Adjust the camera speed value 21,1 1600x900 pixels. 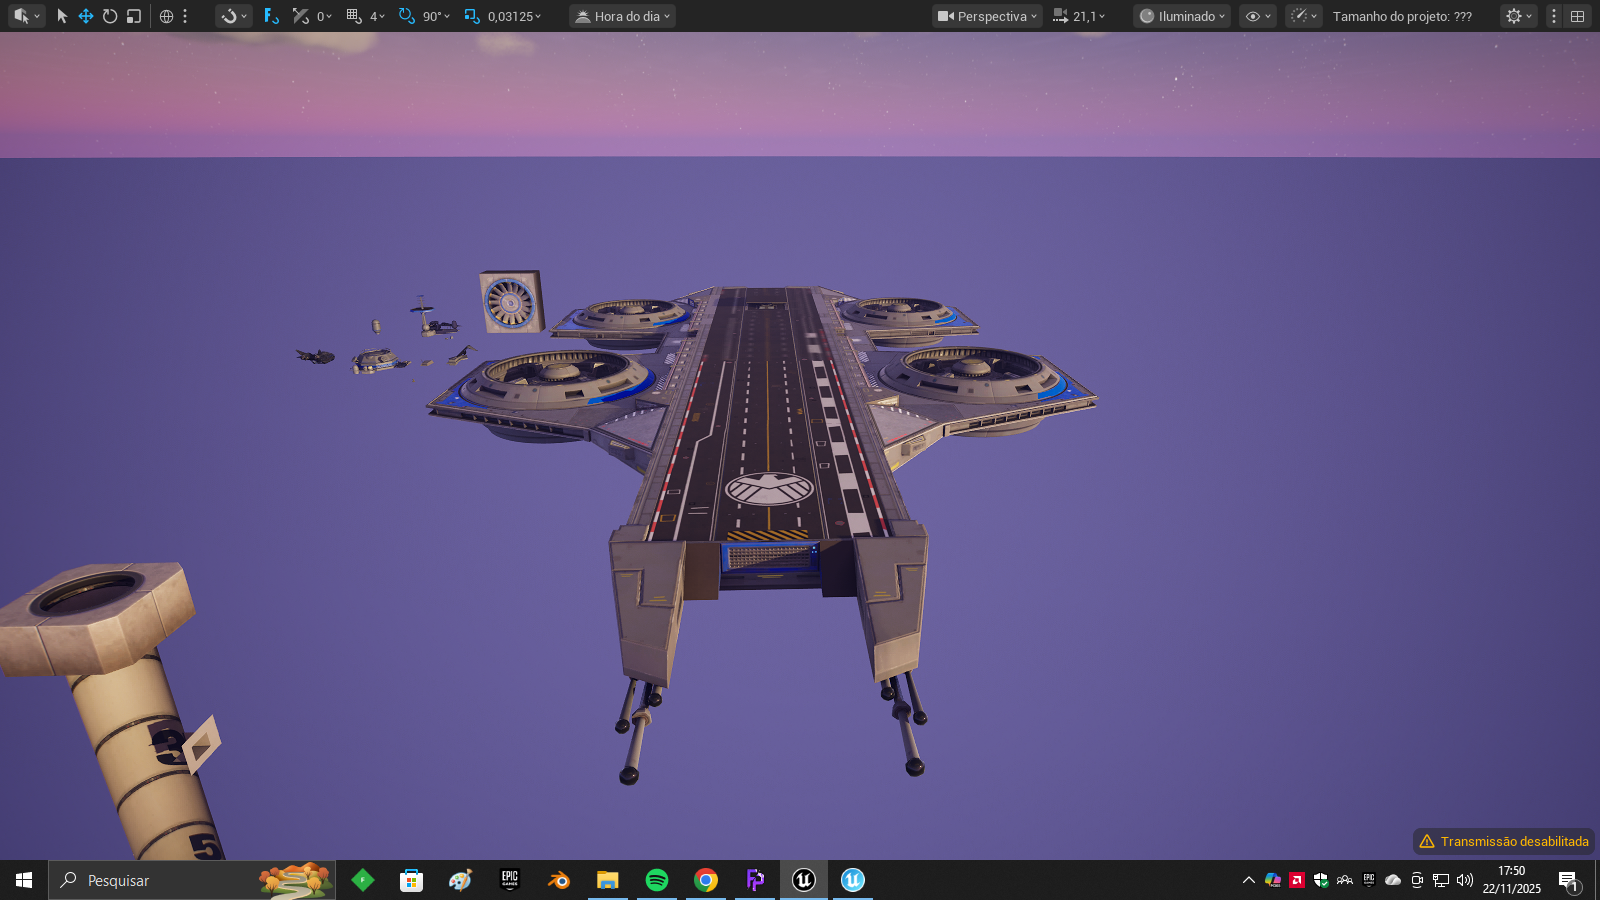(1083, 16)
